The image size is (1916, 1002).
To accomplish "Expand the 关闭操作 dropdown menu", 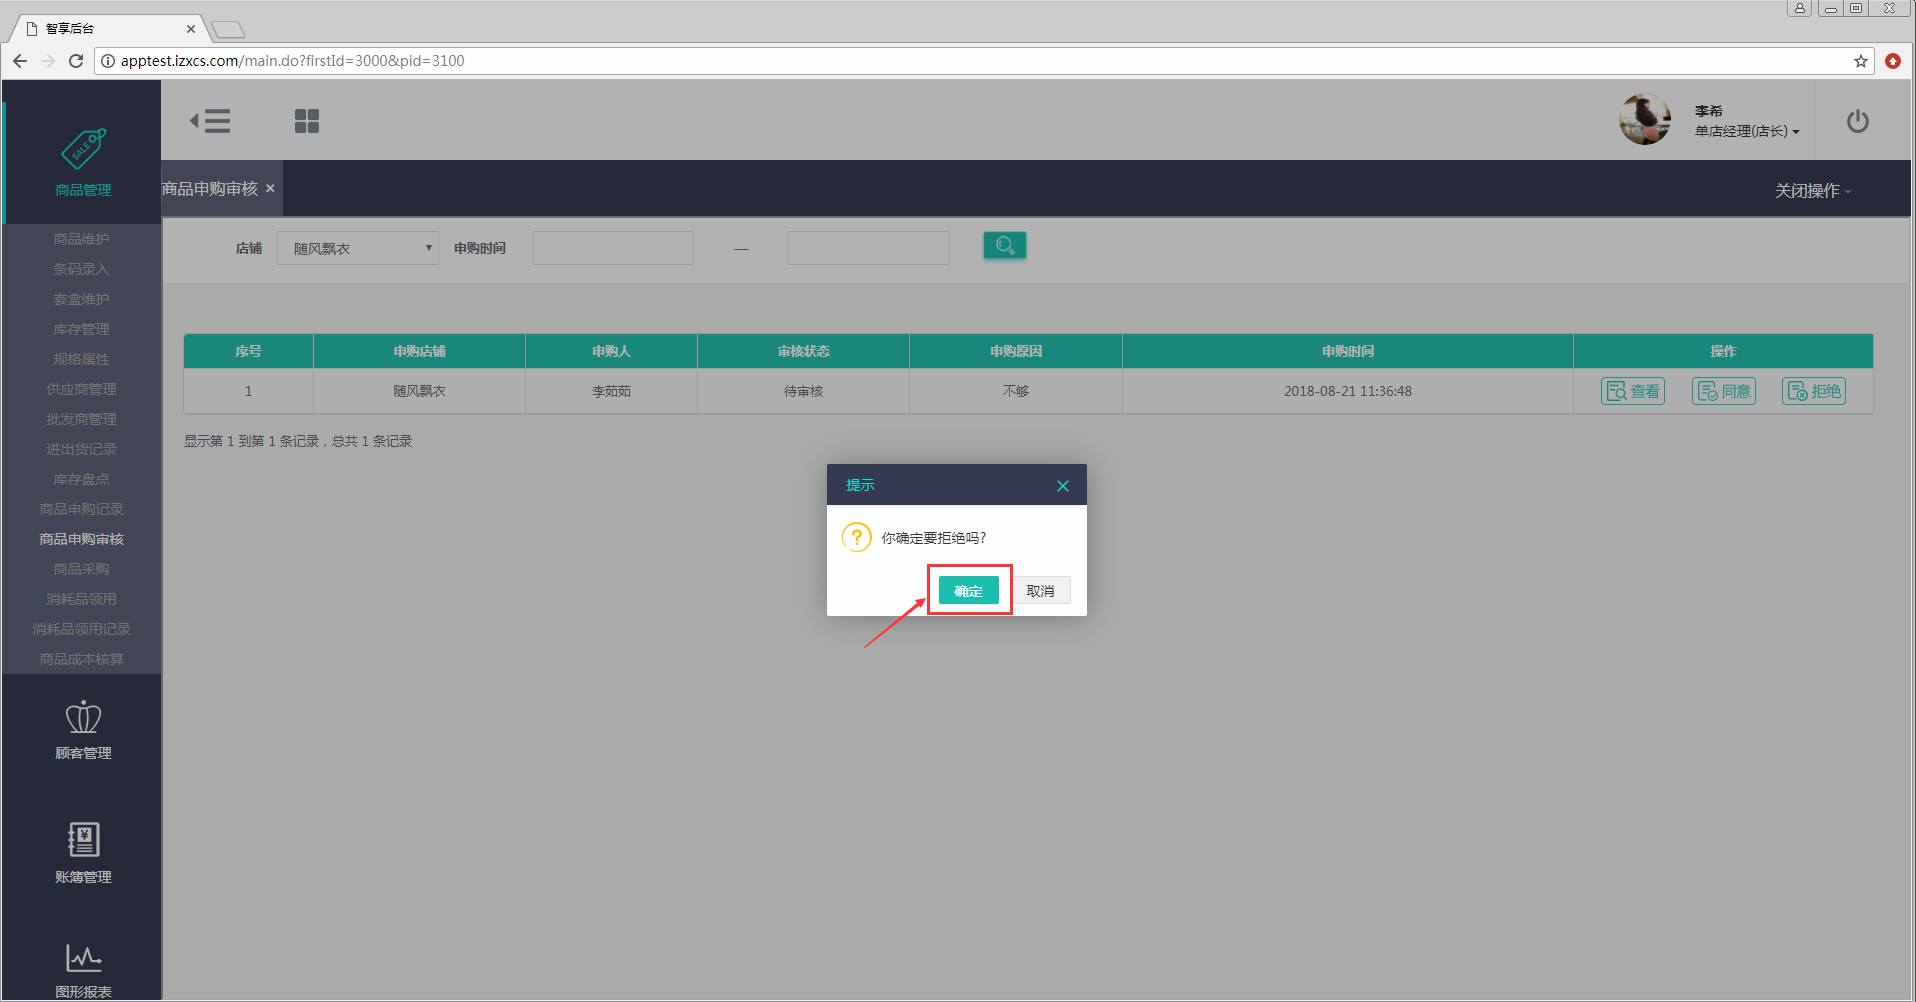I will click(x=1812, y=191).
